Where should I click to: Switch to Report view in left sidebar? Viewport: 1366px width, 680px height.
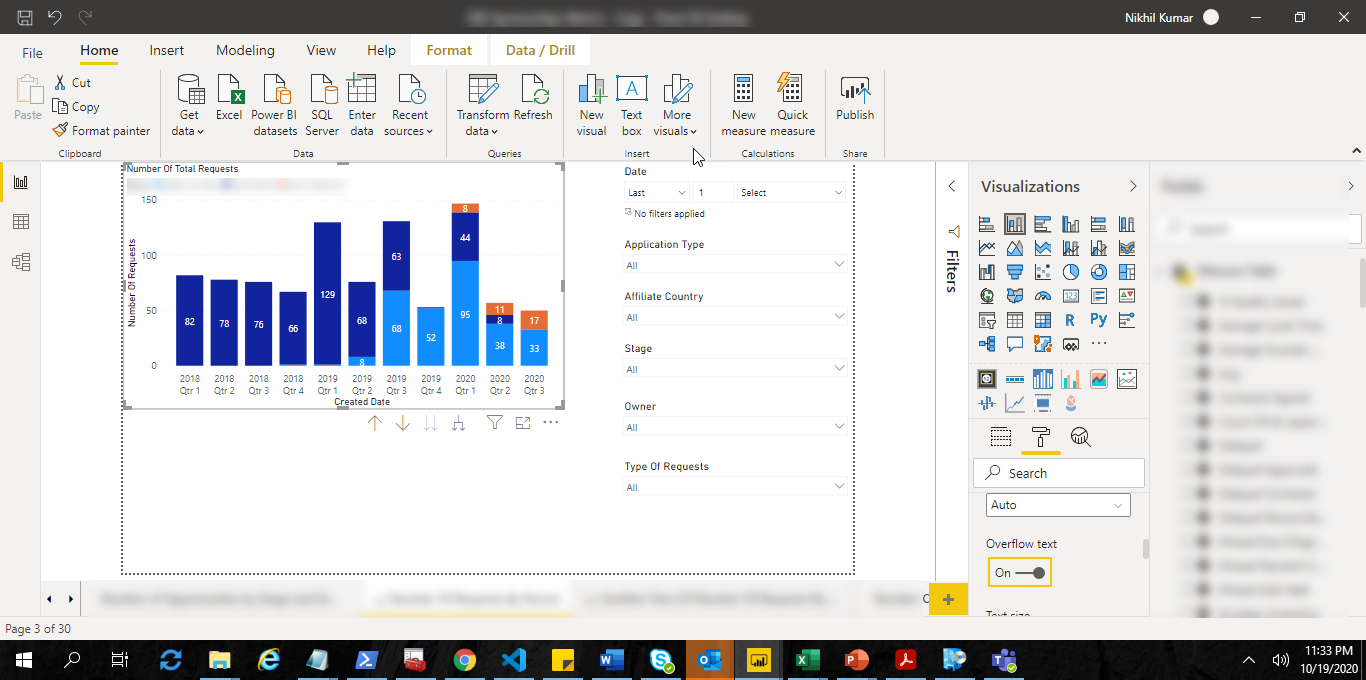tap(21, 182)
